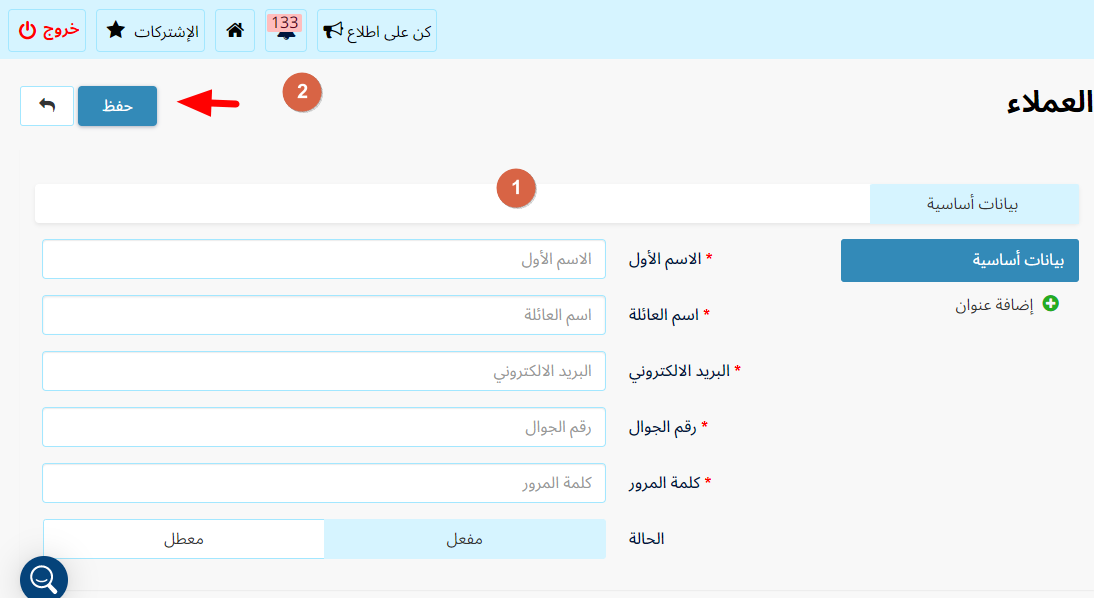Open the notifications bell showing 133
The image size is (1094, 598).
[285, 31]
